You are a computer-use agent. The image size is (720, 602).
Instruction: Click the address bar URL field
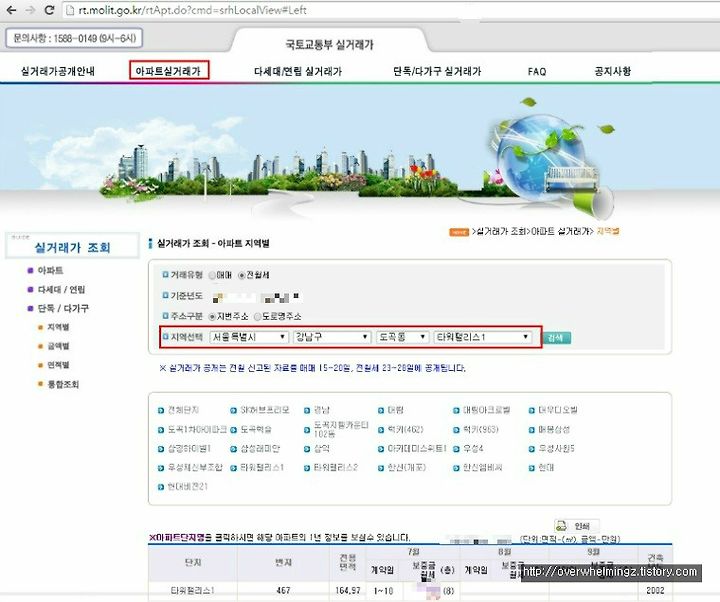click(390, 10)
